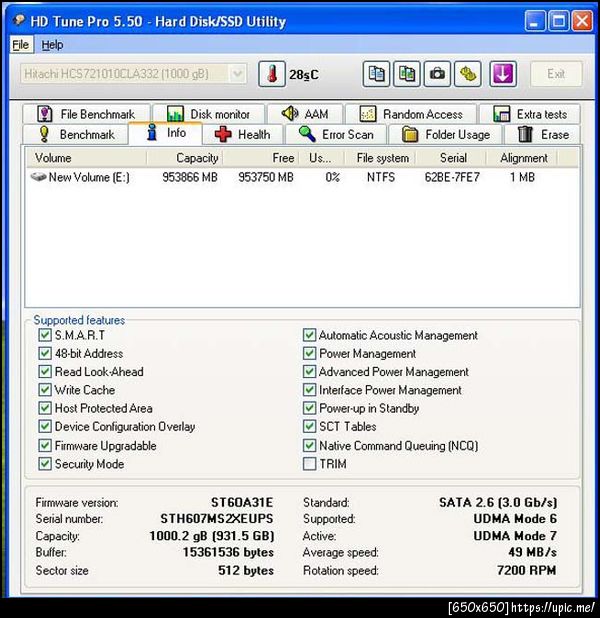Viewport: 600px width, 618px height.
Task: Click the thermometer temperature icon
Action: click(272, 74)
